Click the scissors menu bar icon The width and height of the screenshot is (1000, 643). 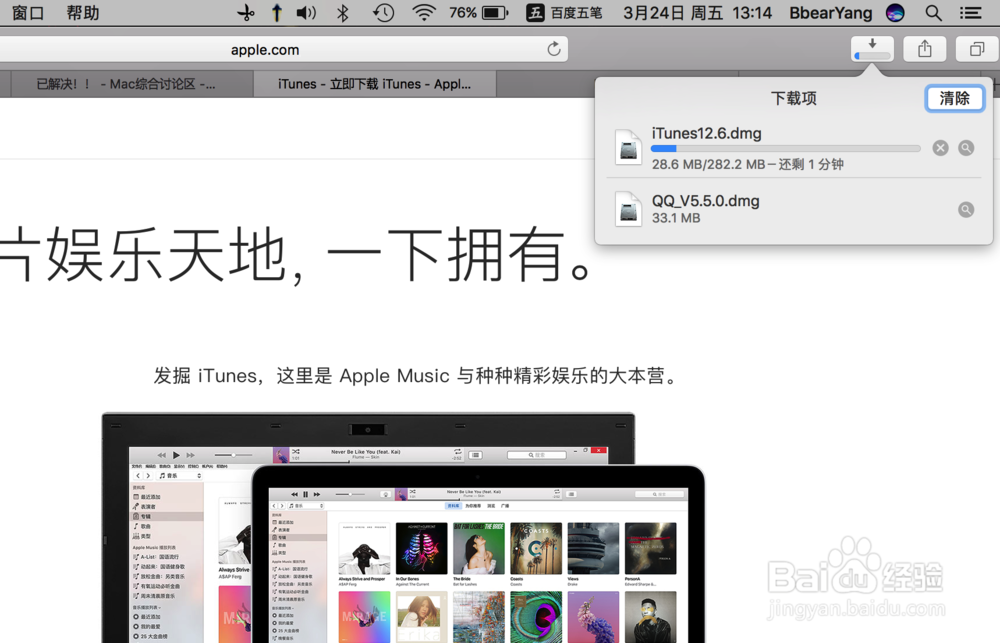coord(246,13)
